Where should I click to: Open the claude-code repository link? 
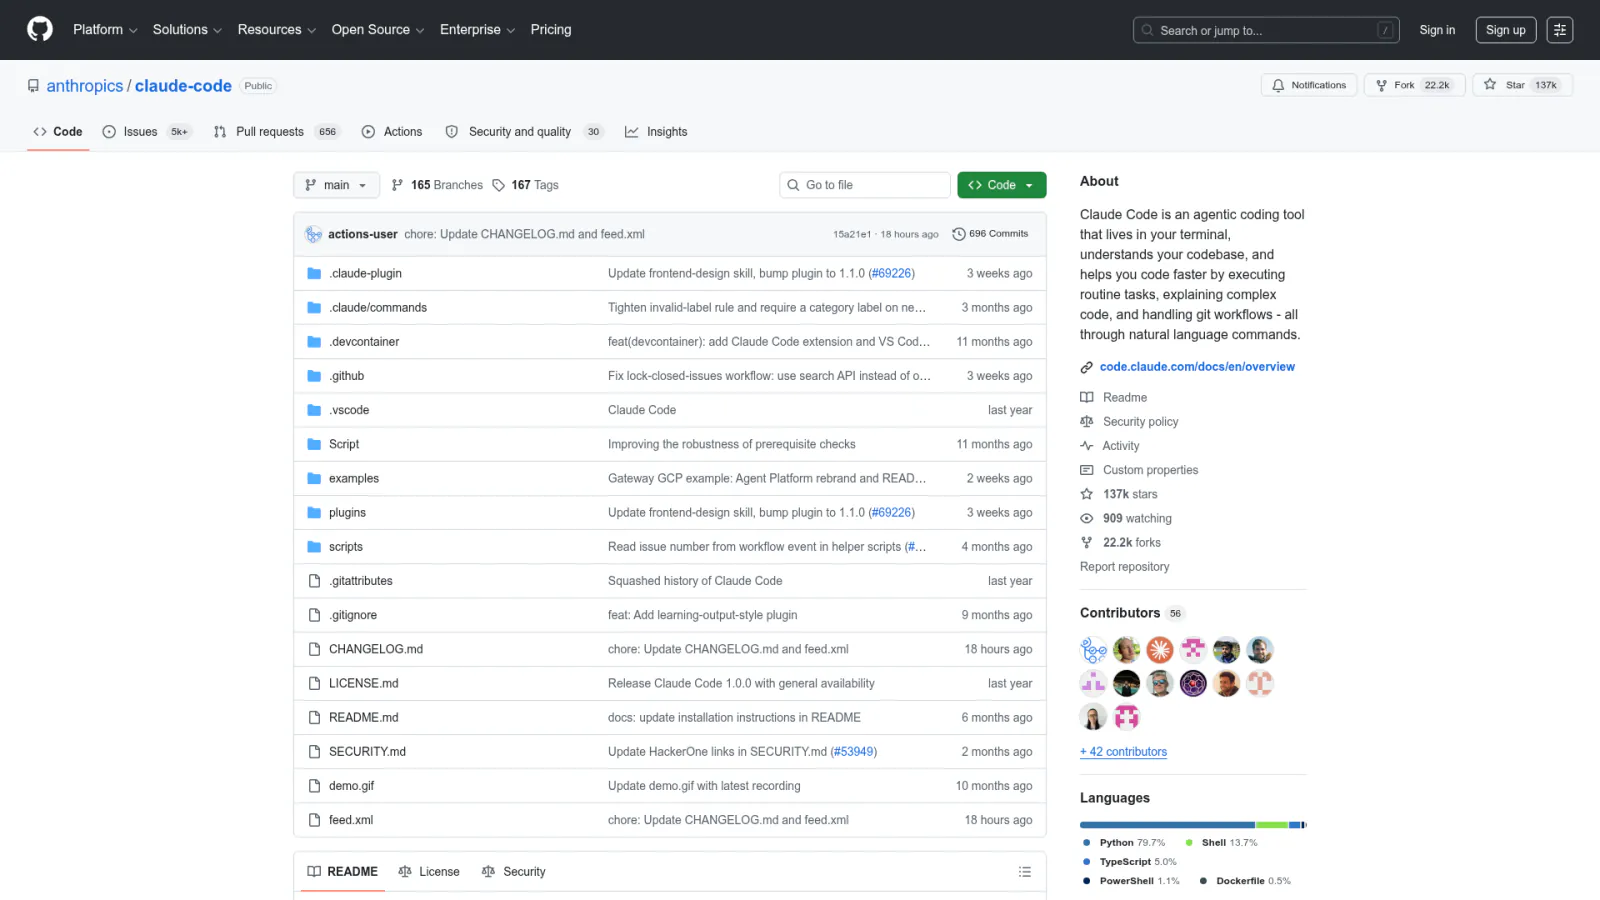[183, 86]
